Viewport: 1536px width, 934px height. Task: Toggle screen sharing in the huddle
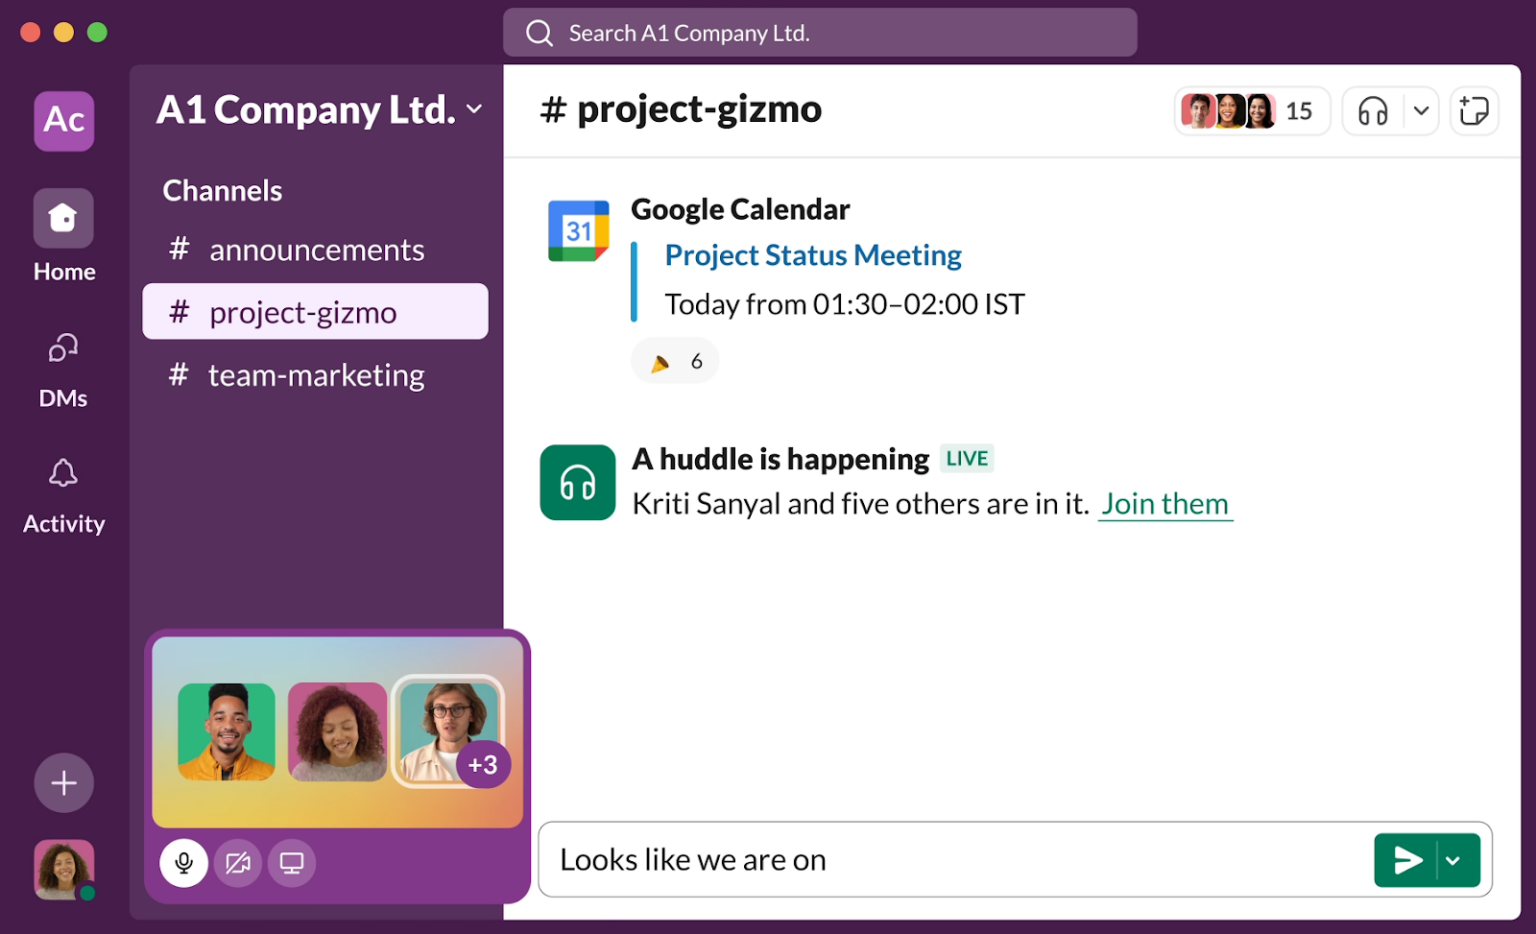coord(291,862)
